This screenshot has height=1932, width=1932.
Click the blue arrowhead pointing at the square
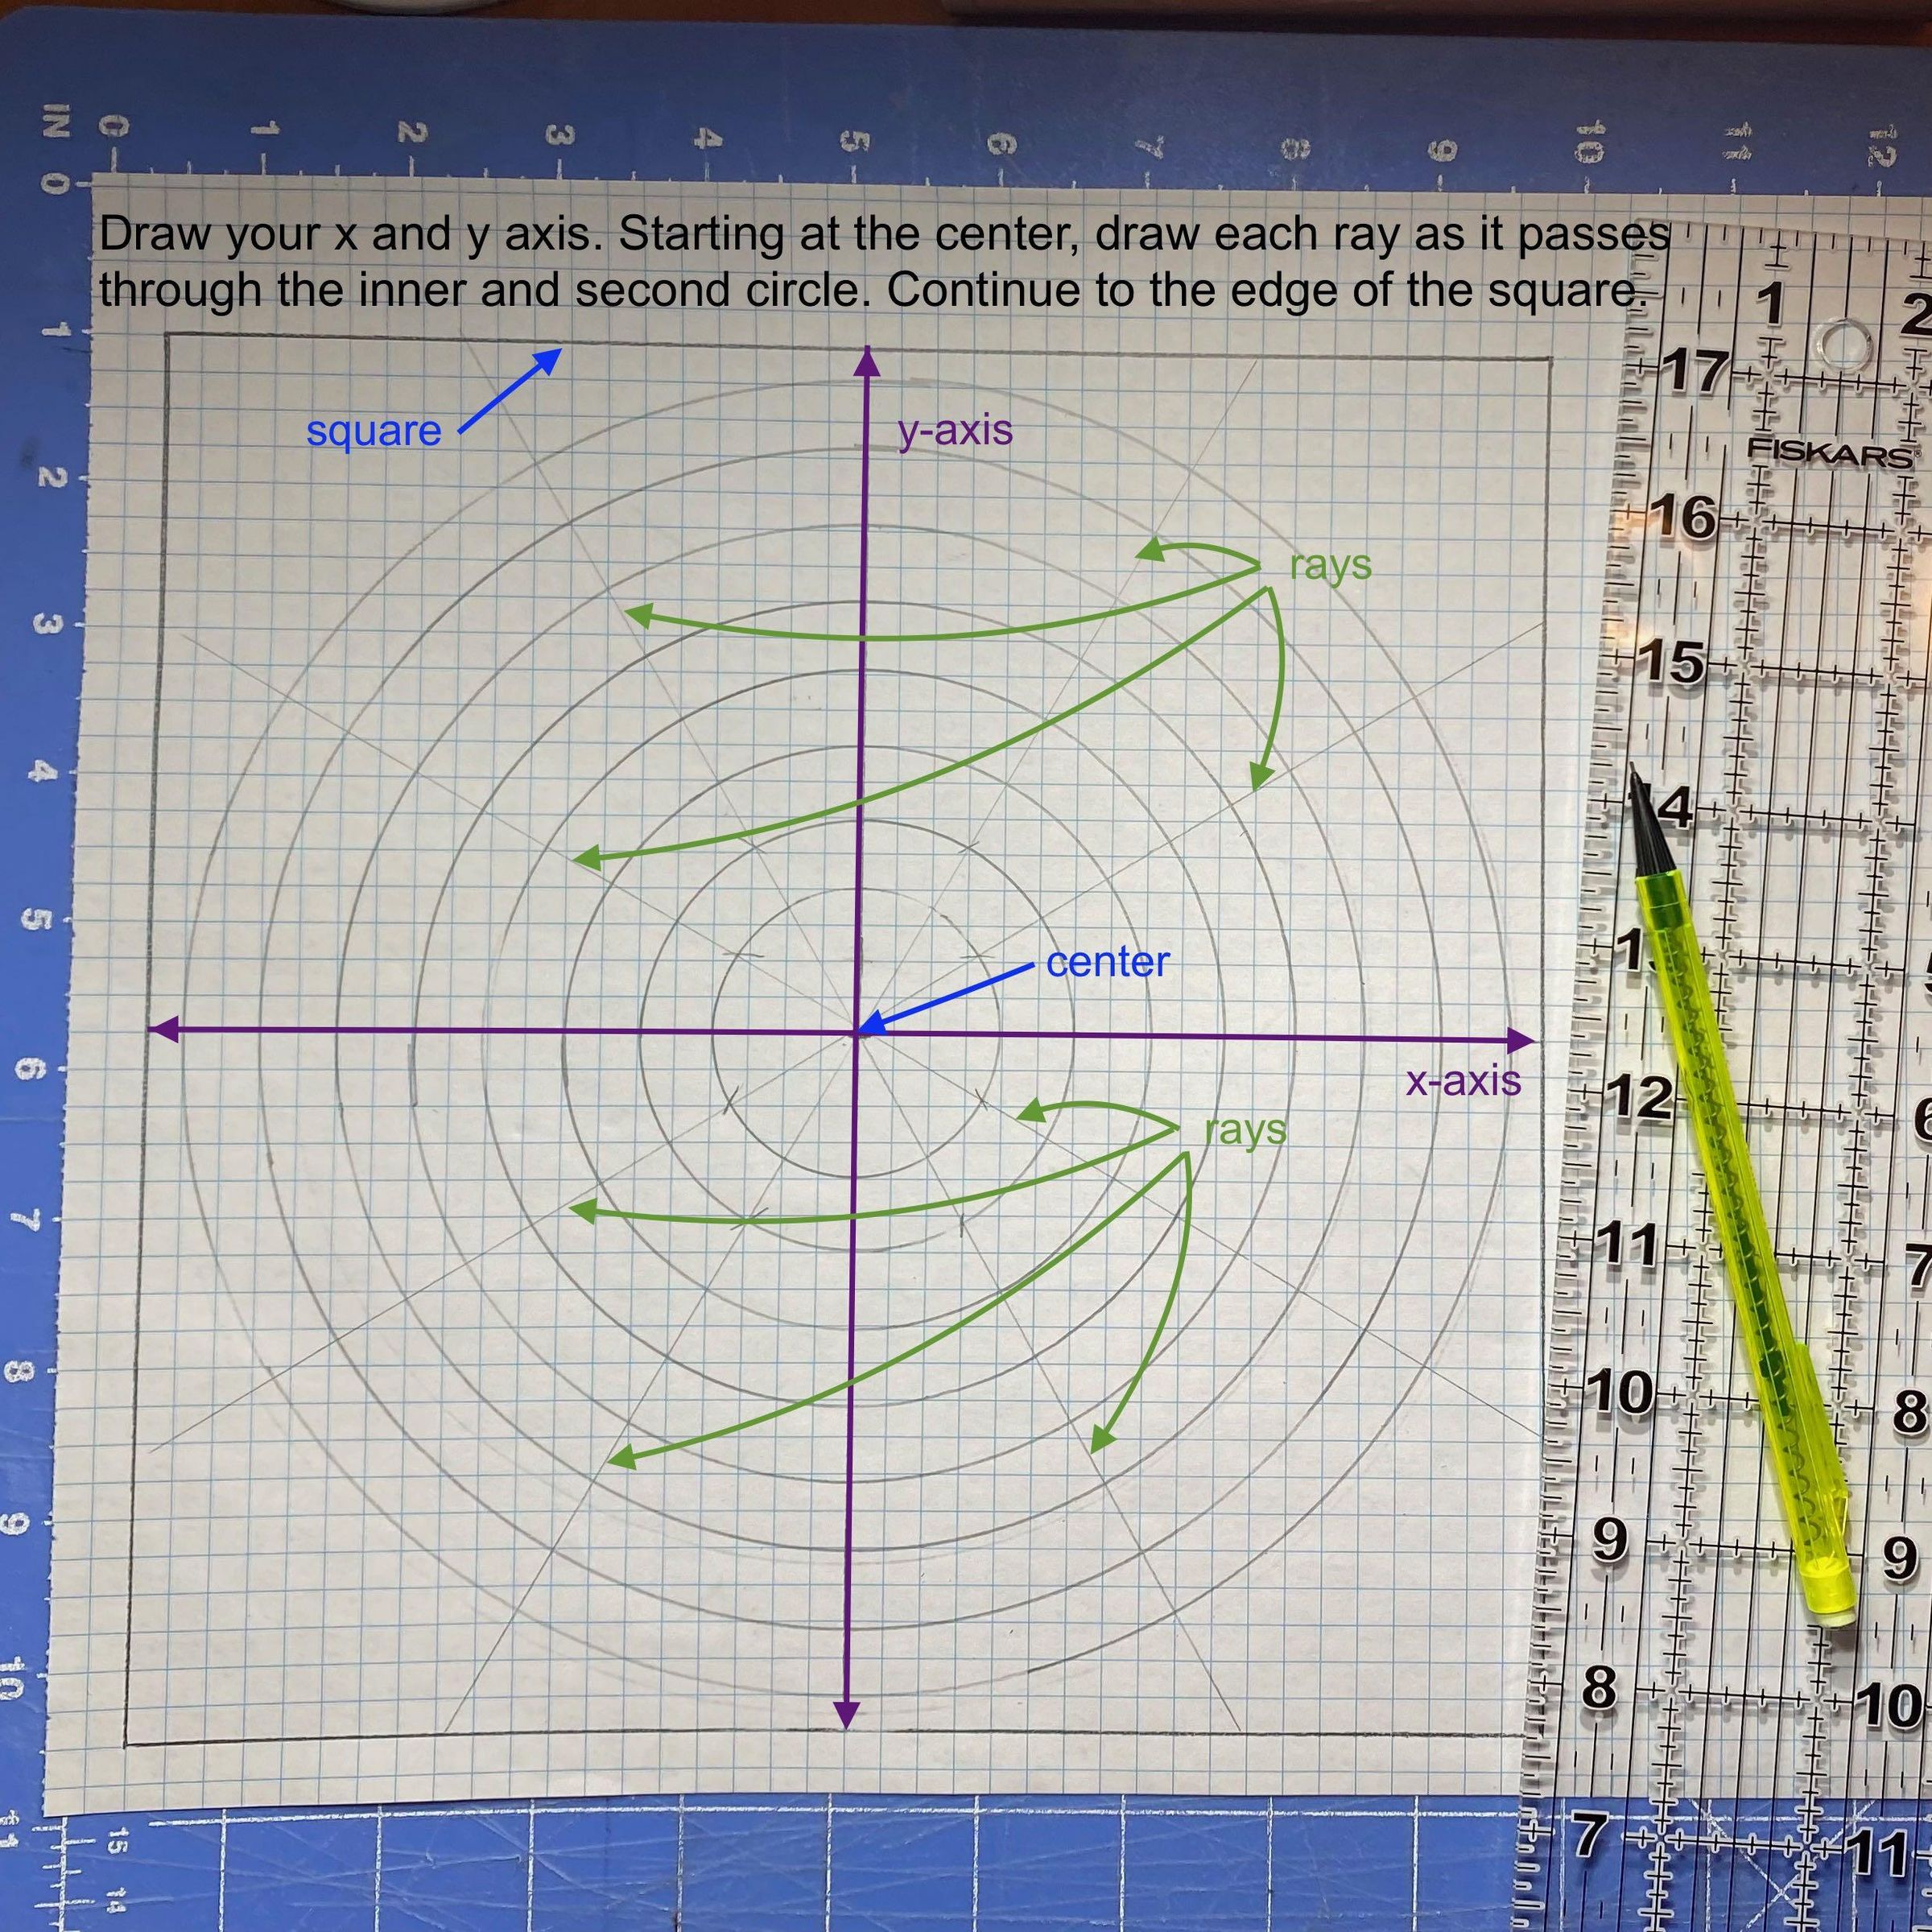point(549,359)
